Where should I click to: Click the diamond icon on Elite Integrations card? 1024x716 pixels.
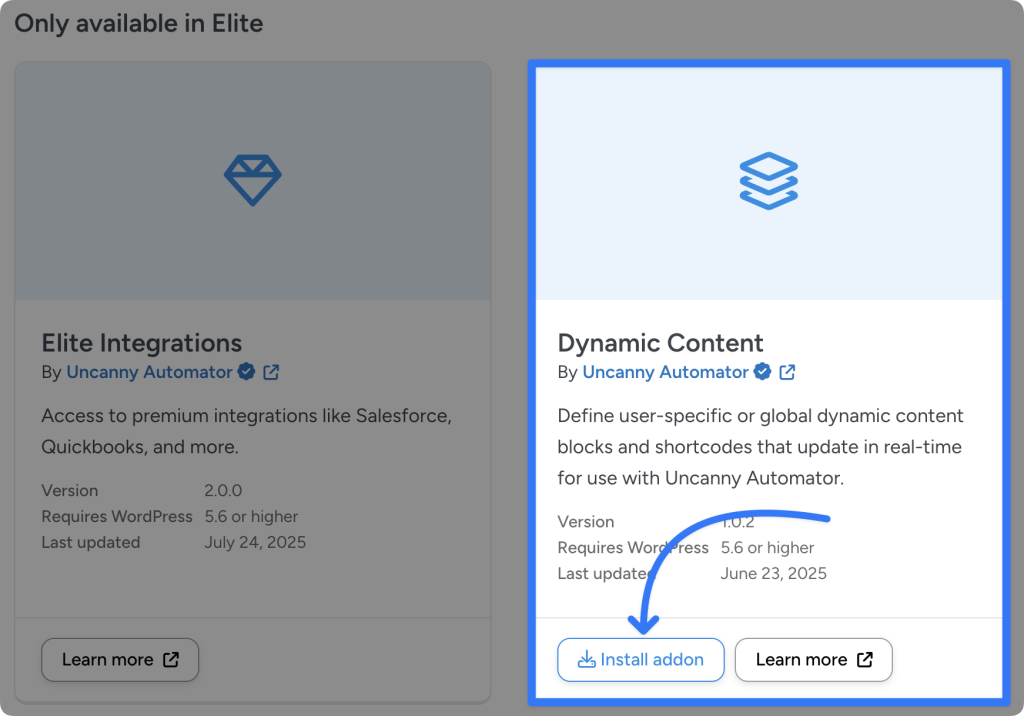(x=253, y=180)
